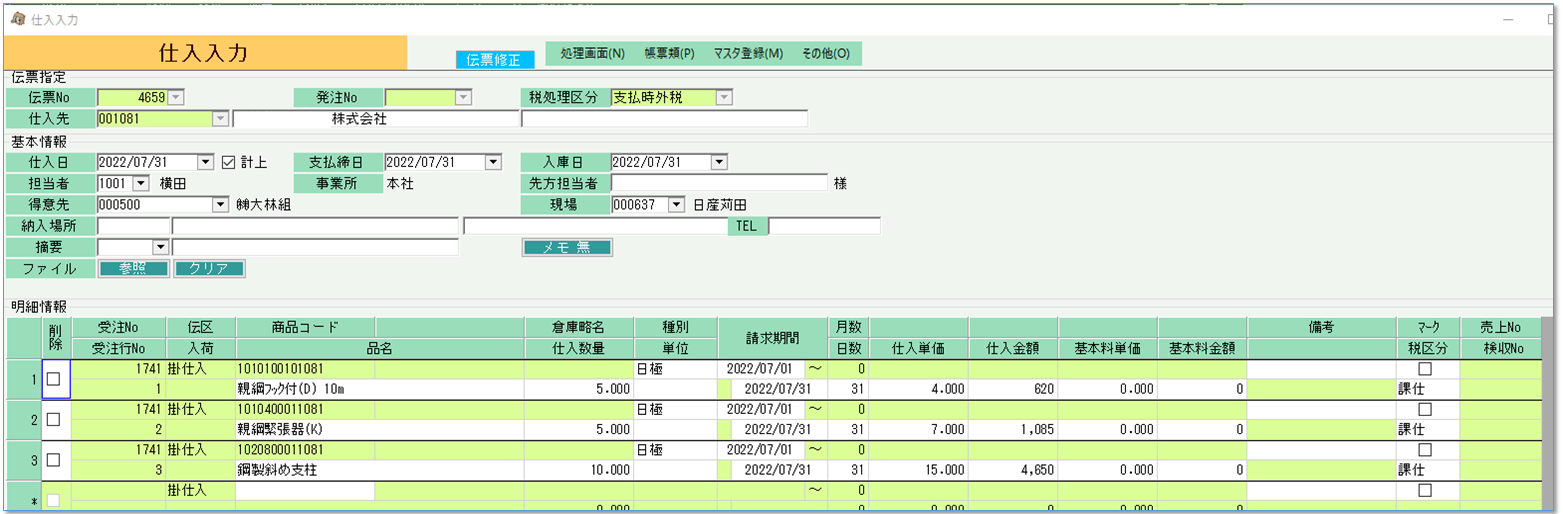1563x514 pixels.
Task: Click row header number 3
Action: (24, 460)
